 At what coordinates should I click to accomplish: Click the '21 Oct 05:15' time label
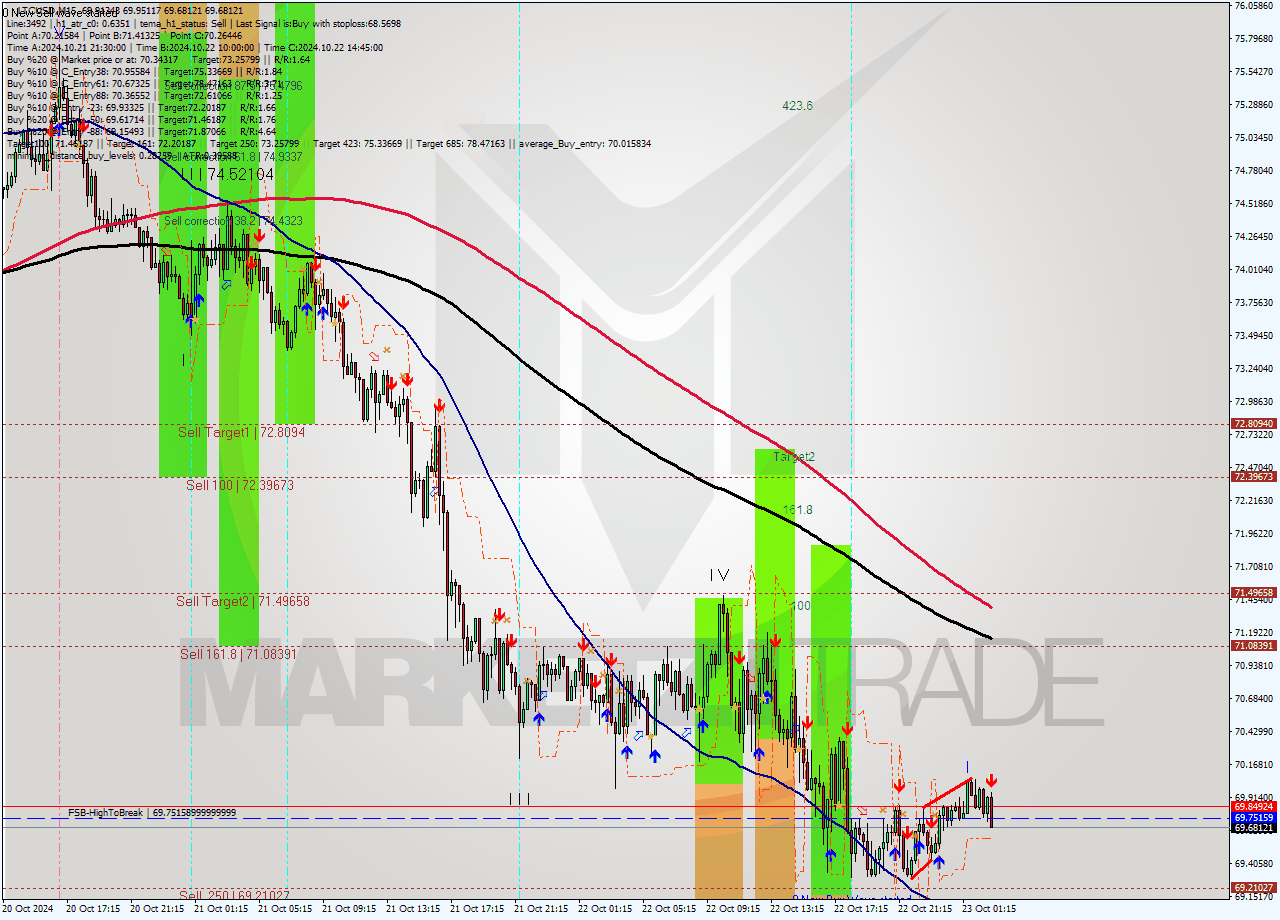point(286,910)
